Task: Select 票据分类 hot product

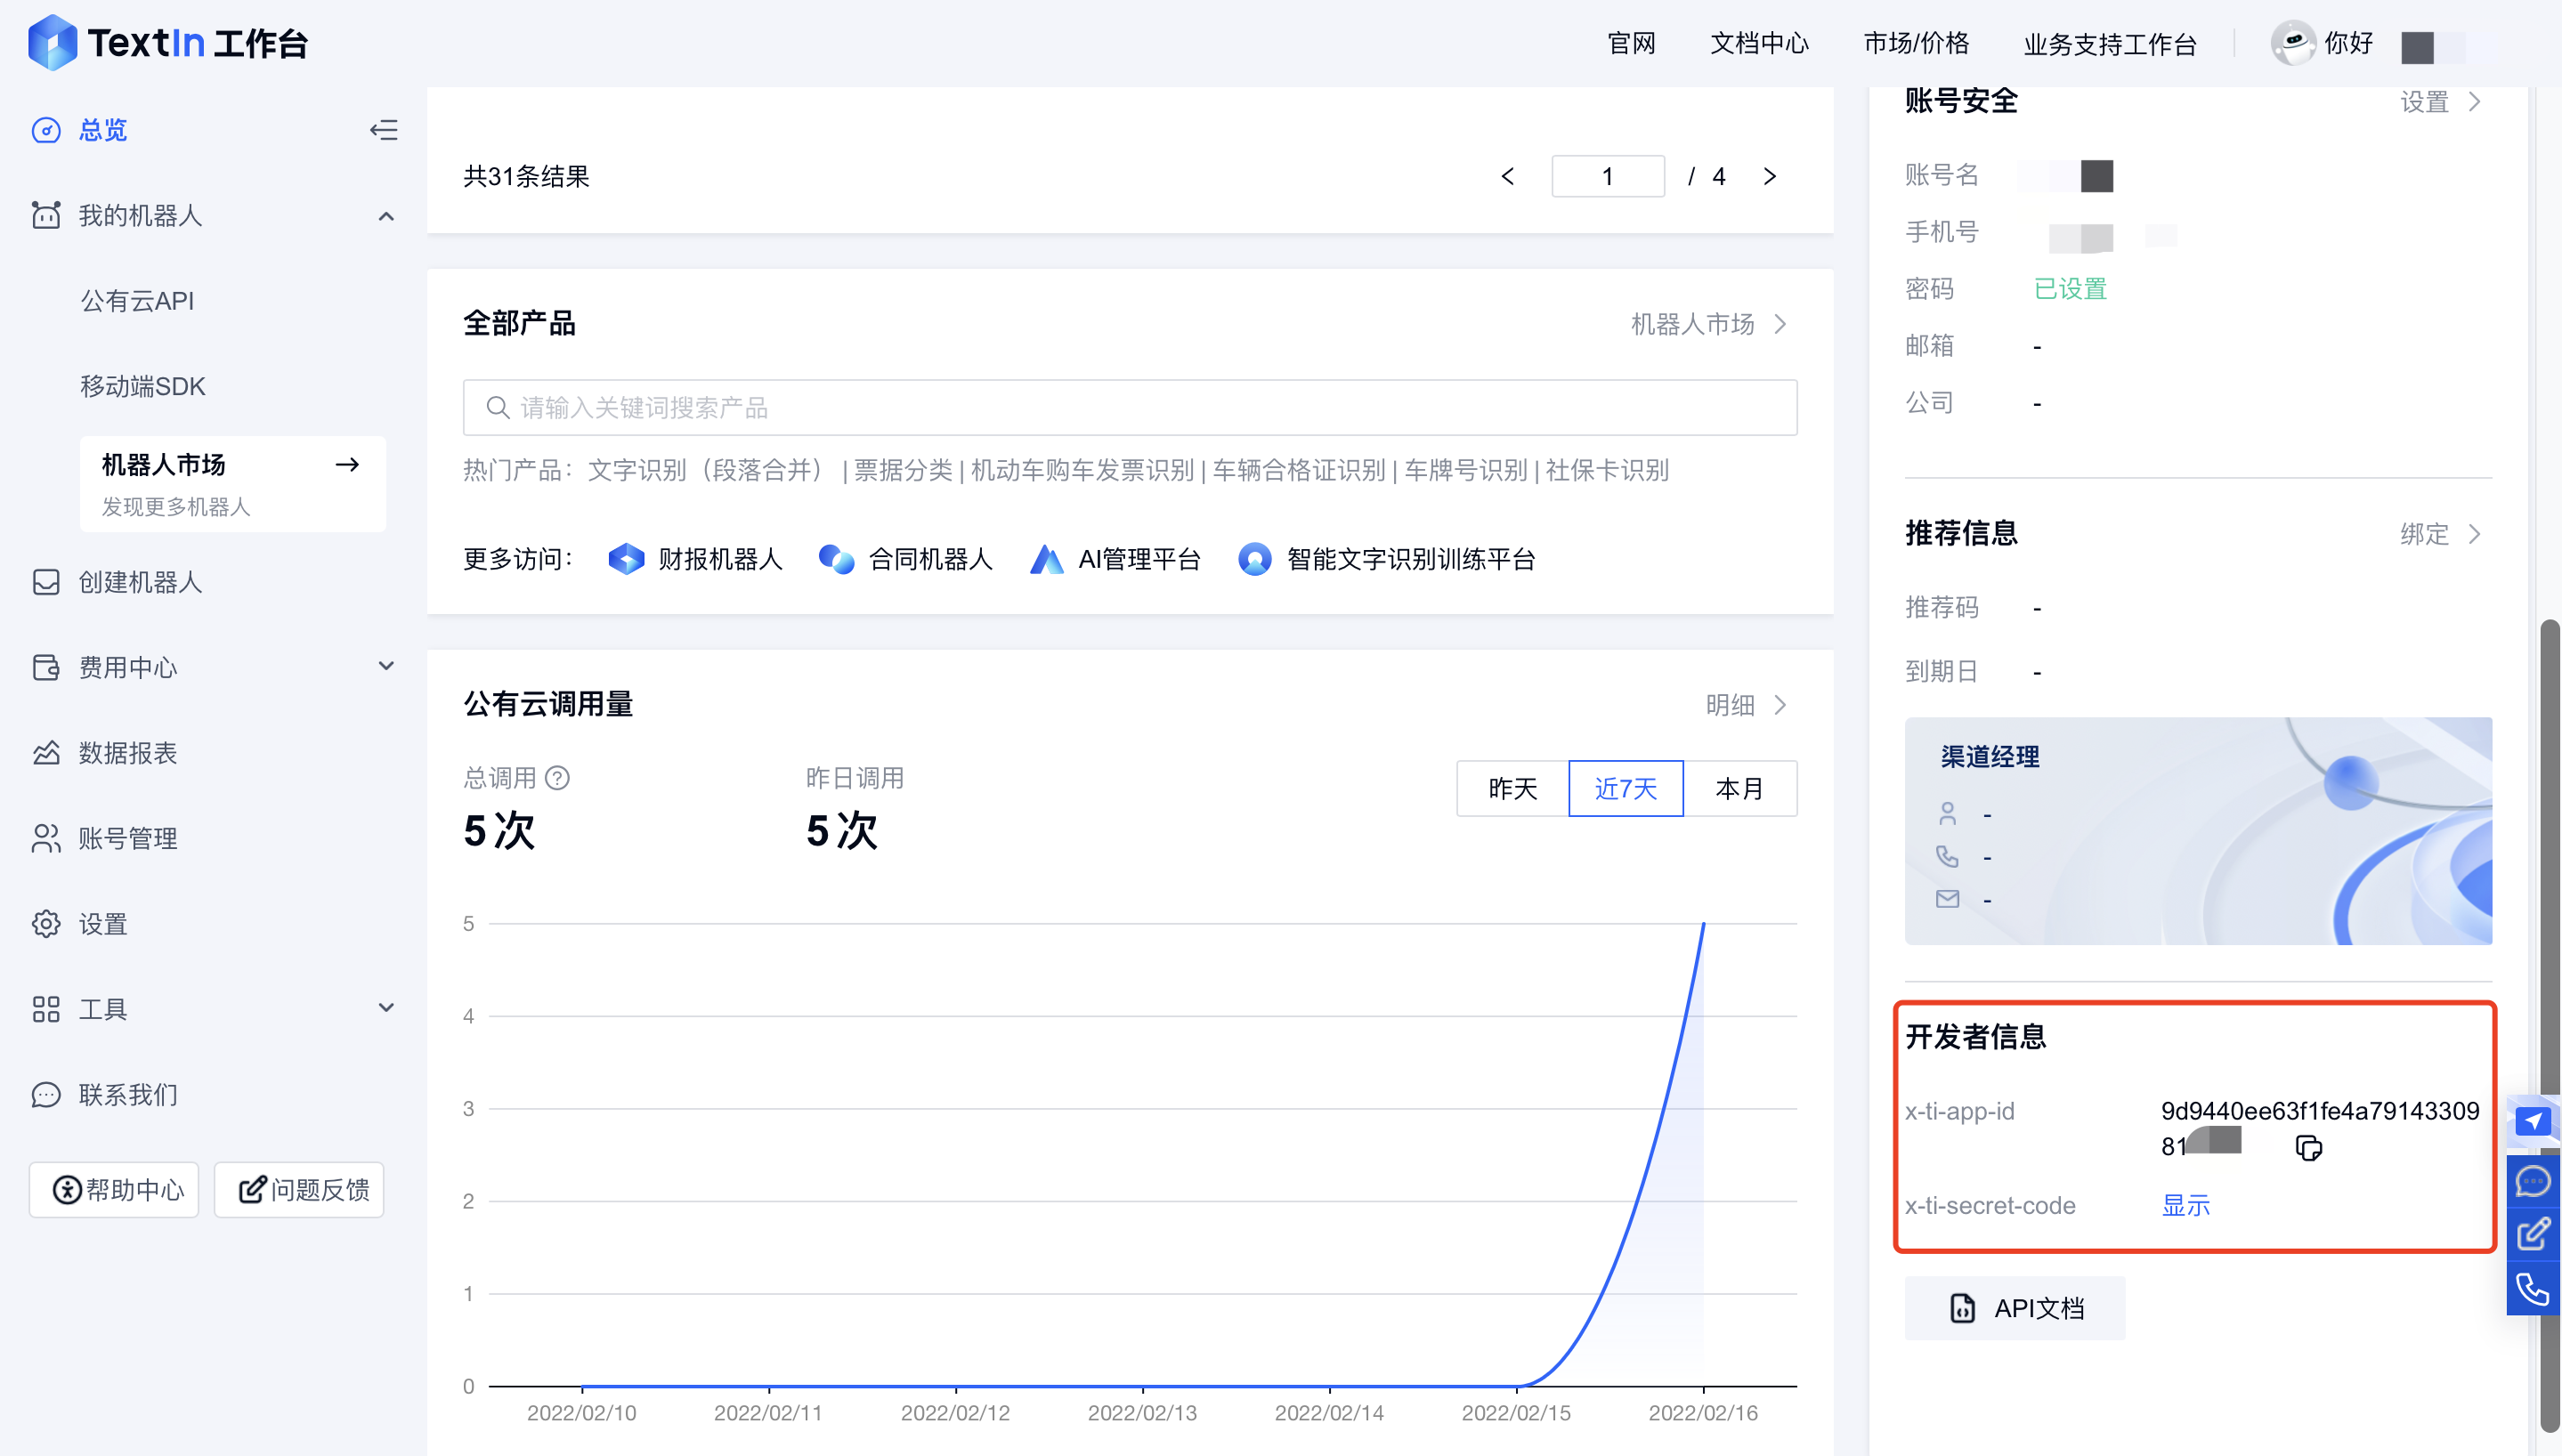Action: (x=903, y=470)
